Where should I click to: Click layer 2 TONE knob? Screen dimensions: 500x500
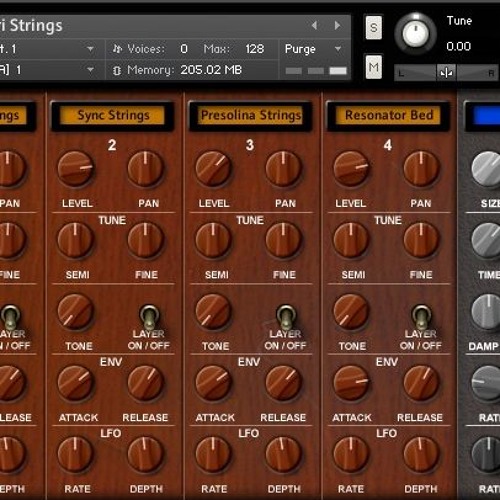pos(75,311)
